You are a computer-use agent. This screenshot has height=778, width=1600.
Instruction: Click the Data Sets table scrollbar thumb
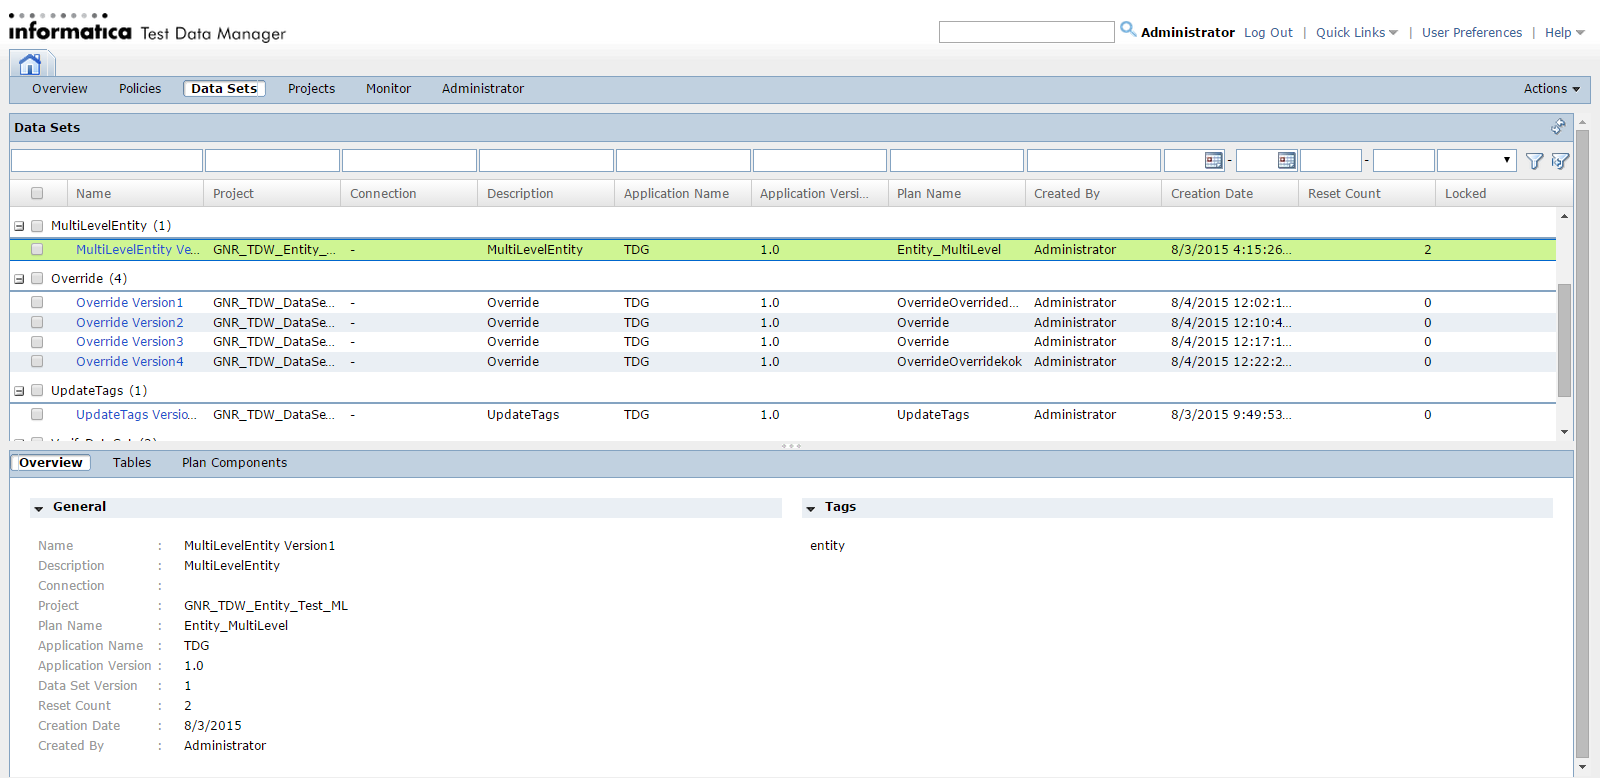1564,340
